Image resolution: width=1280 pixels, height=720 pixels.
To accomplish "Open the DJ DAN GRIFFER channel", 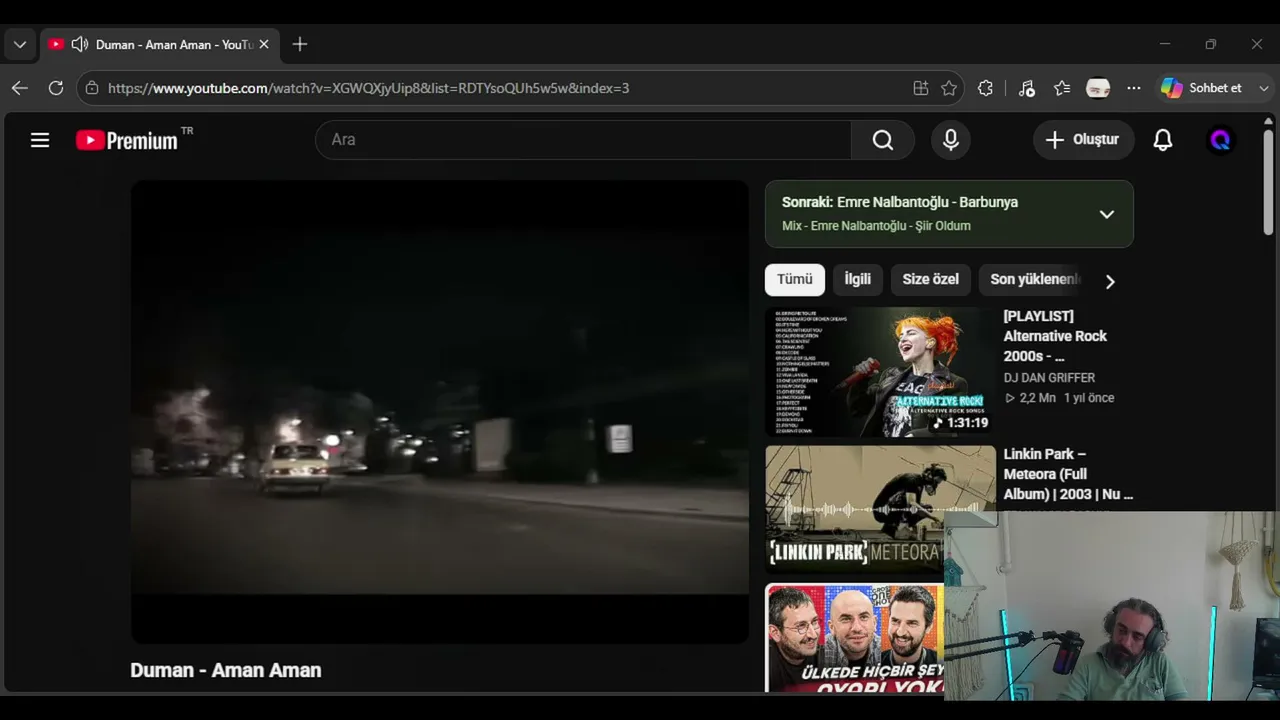I will tap(1049, 378).
